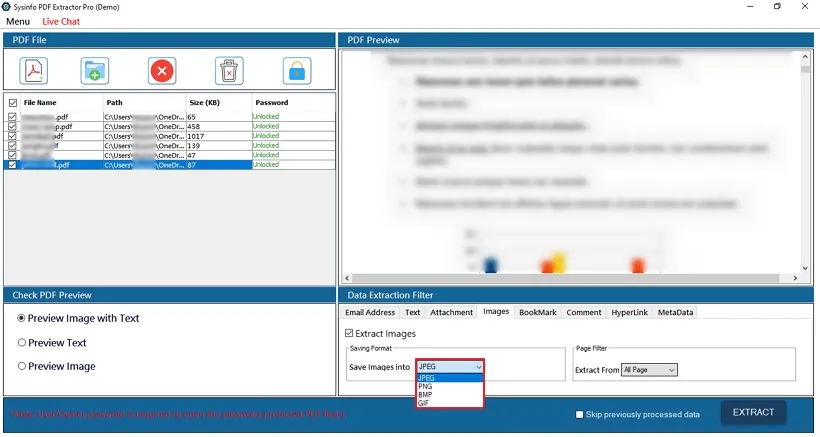Uncheck the checkbox for the 65 KB file
The height and width of the screenshot is (437, 820).
[x=12, y=117]
